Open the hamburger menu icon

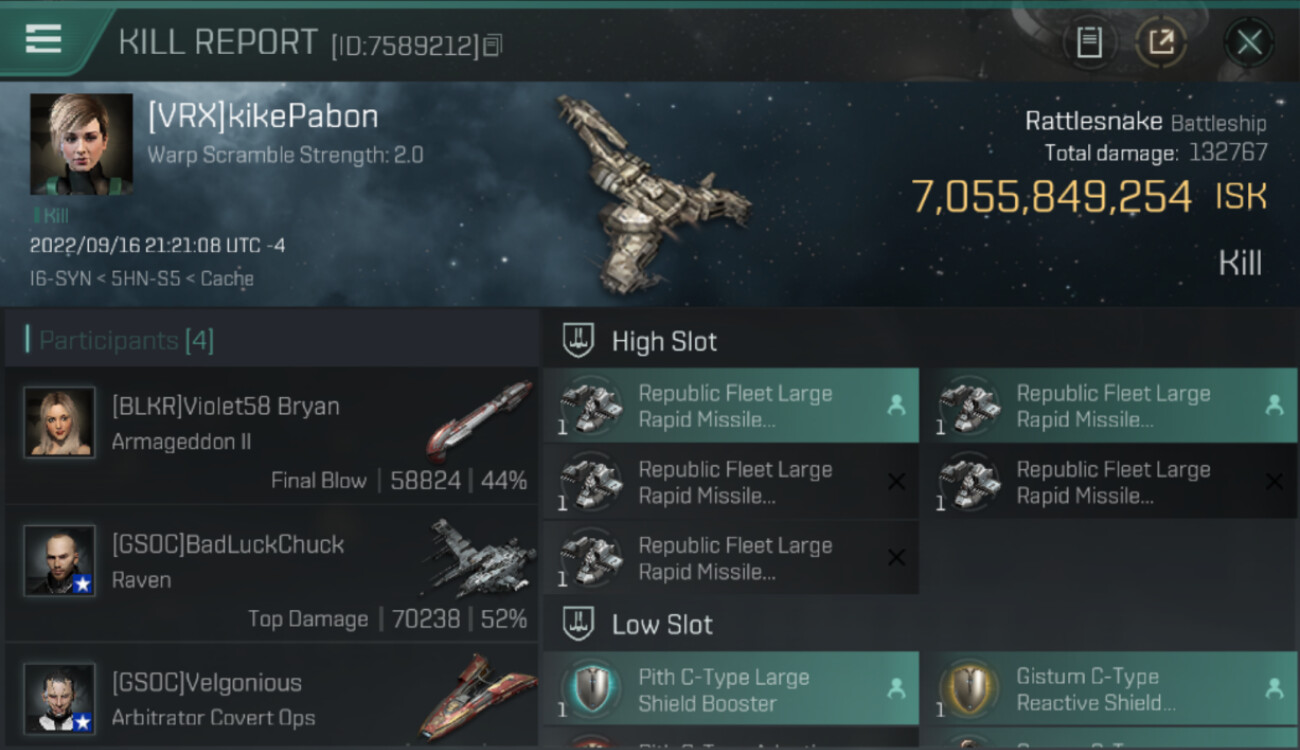pyautogui.click(x=43, y=40)
